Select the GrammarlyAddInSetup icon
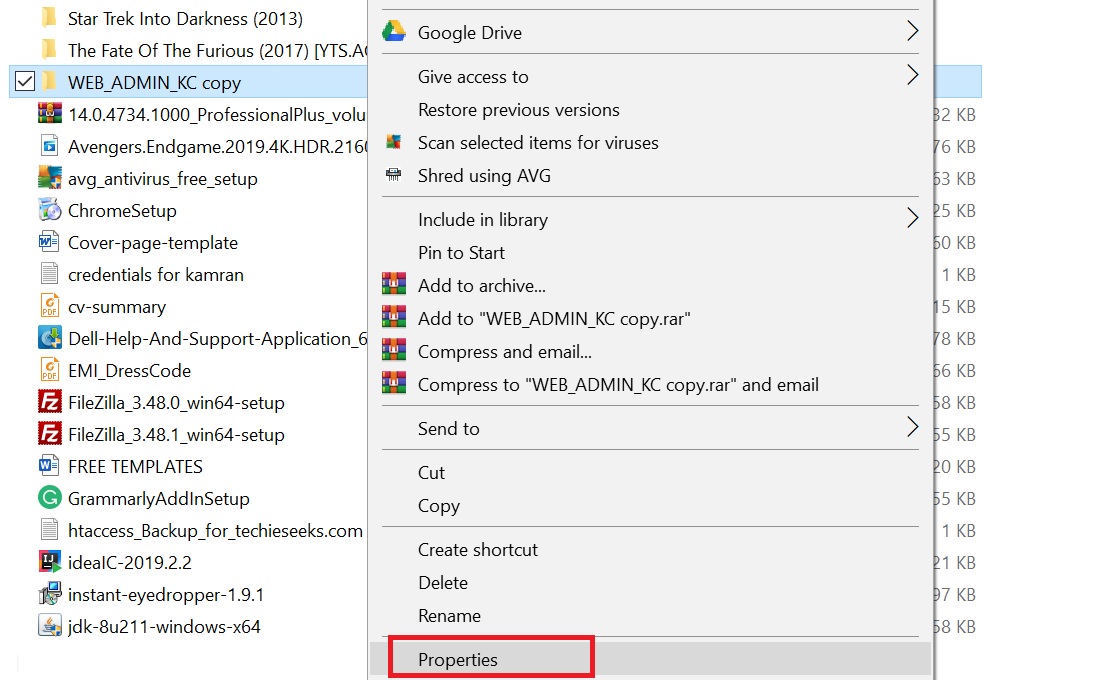 point(49,498)
